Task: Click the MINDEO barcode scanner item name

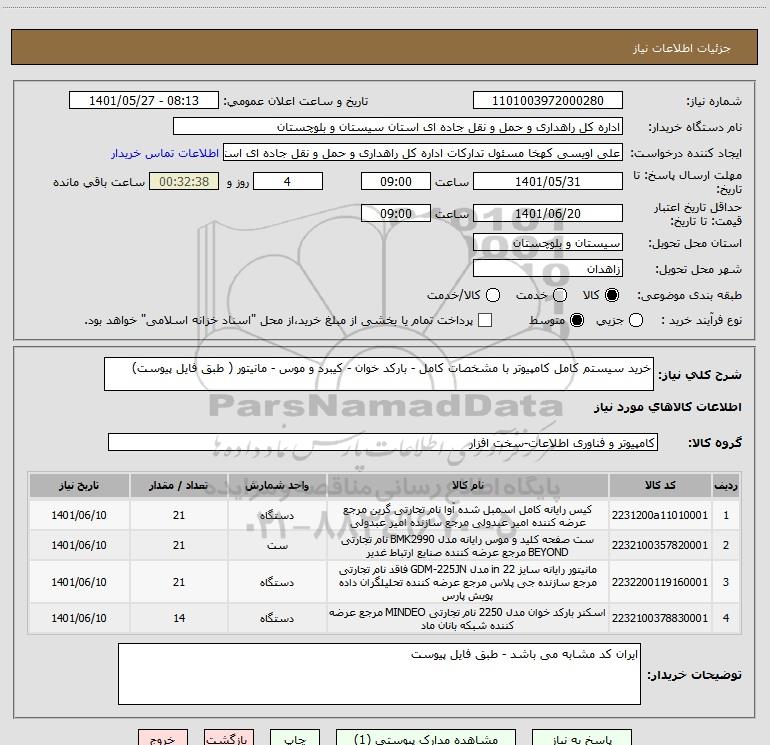Action: [x=468, y=618]
